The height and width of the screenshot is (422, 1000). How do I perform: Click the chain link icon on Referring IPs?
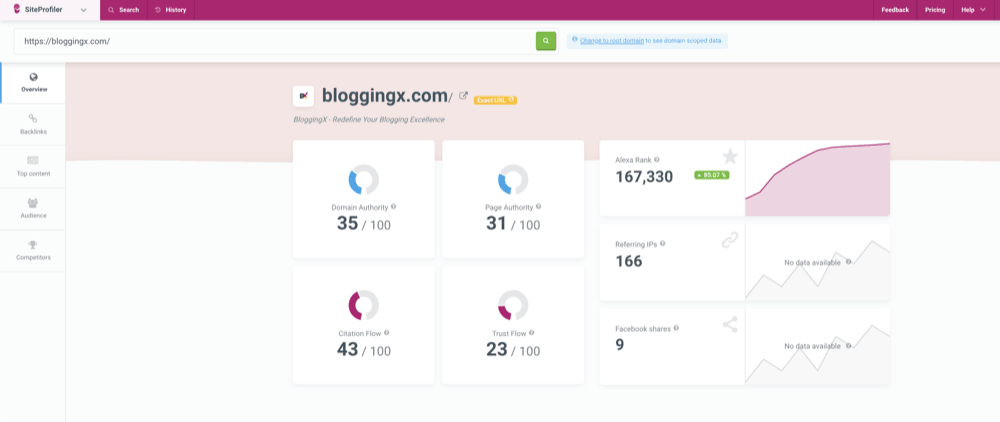(730, 240)
